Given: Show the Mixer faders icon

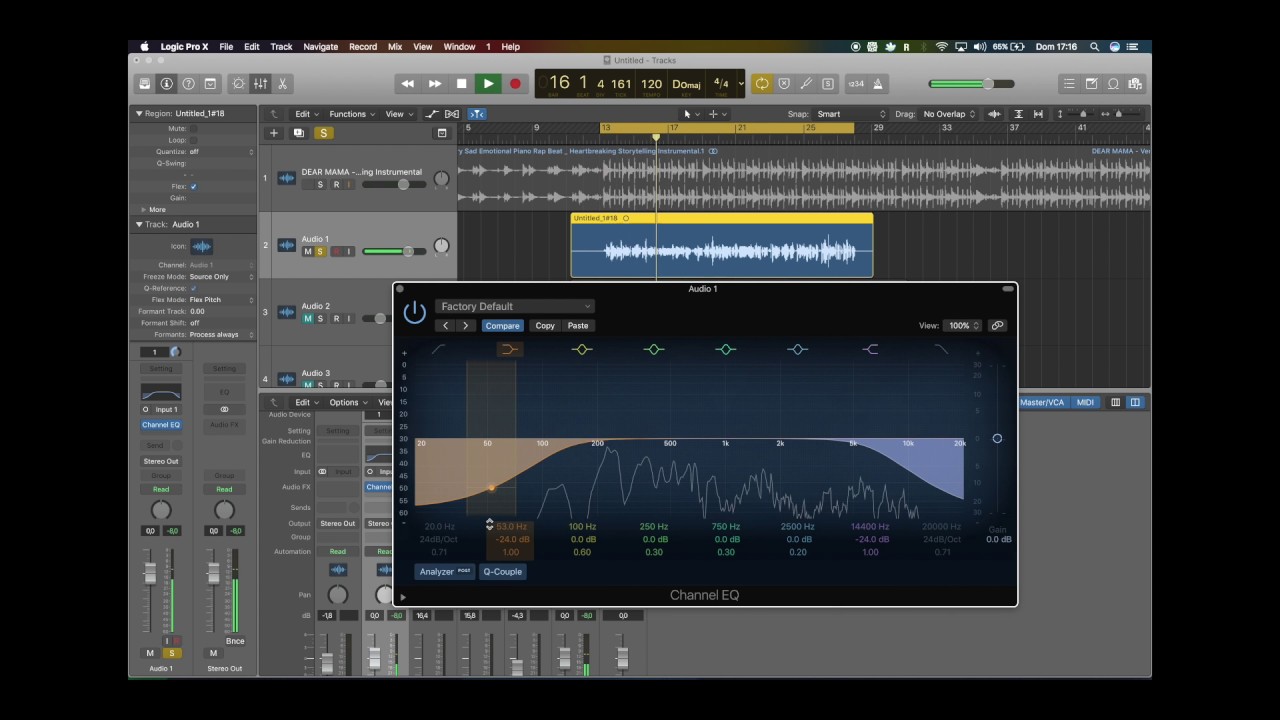Looking at the screenshot, I should pos(260,84).
